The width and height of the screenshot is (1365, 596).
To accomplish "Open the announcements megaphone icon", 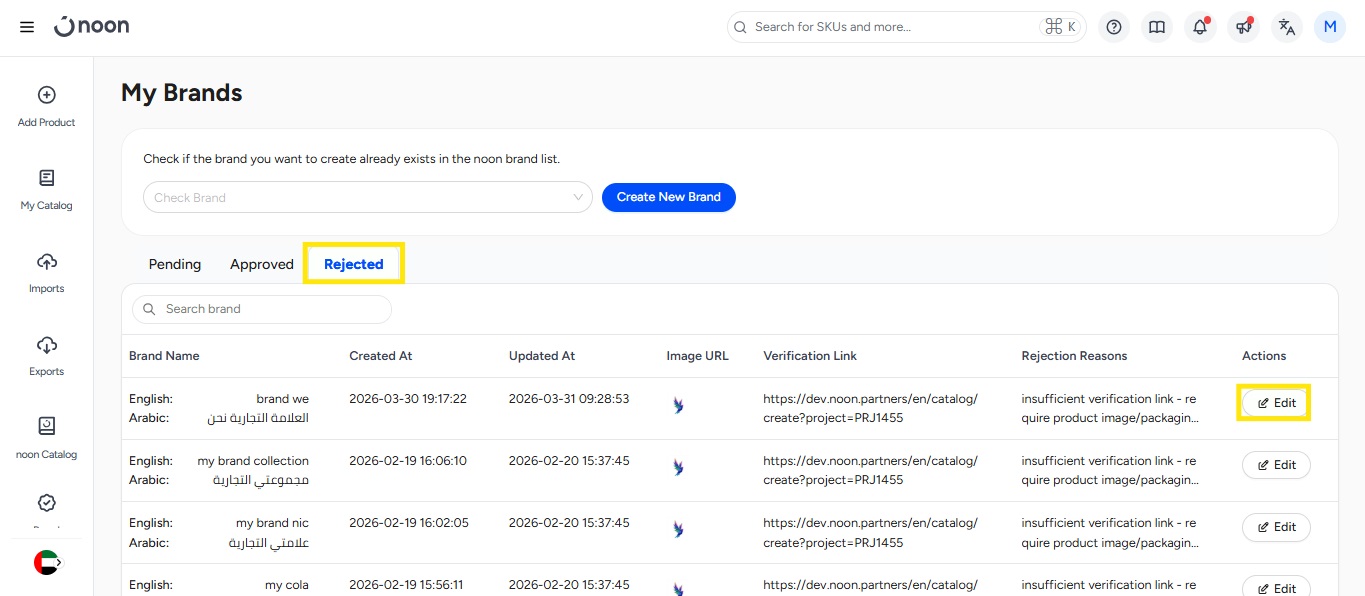I will (1243, 27).
